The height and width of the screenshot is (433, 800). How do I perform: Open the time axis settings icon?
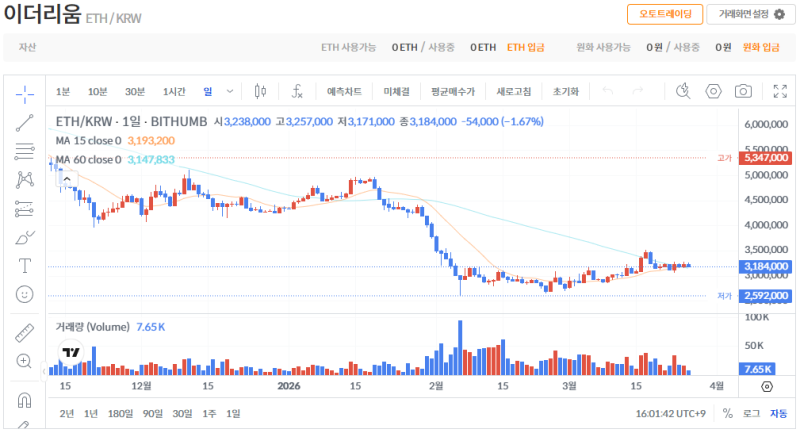767,387
